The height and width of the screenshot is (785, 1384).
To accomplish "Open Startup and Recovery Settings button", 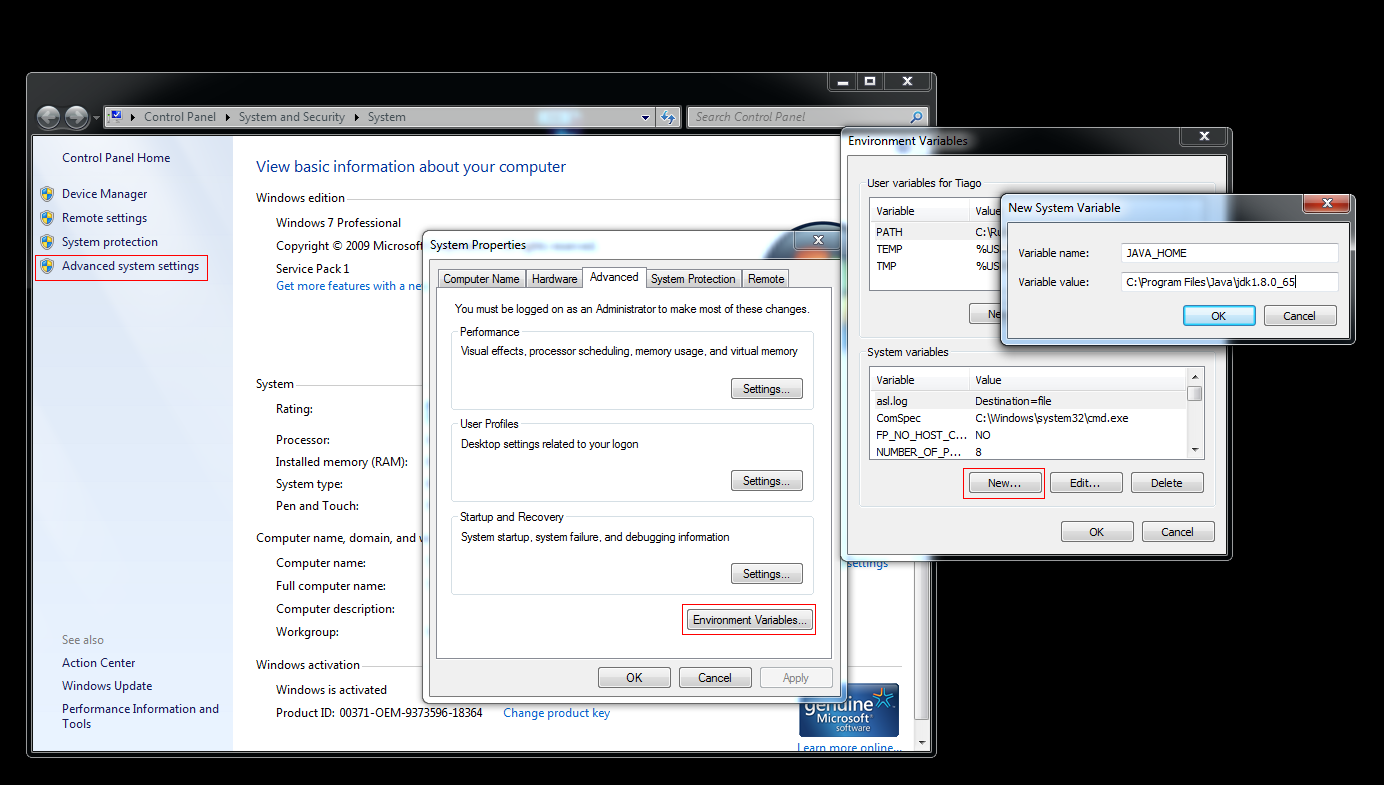I will click(767, 574).
